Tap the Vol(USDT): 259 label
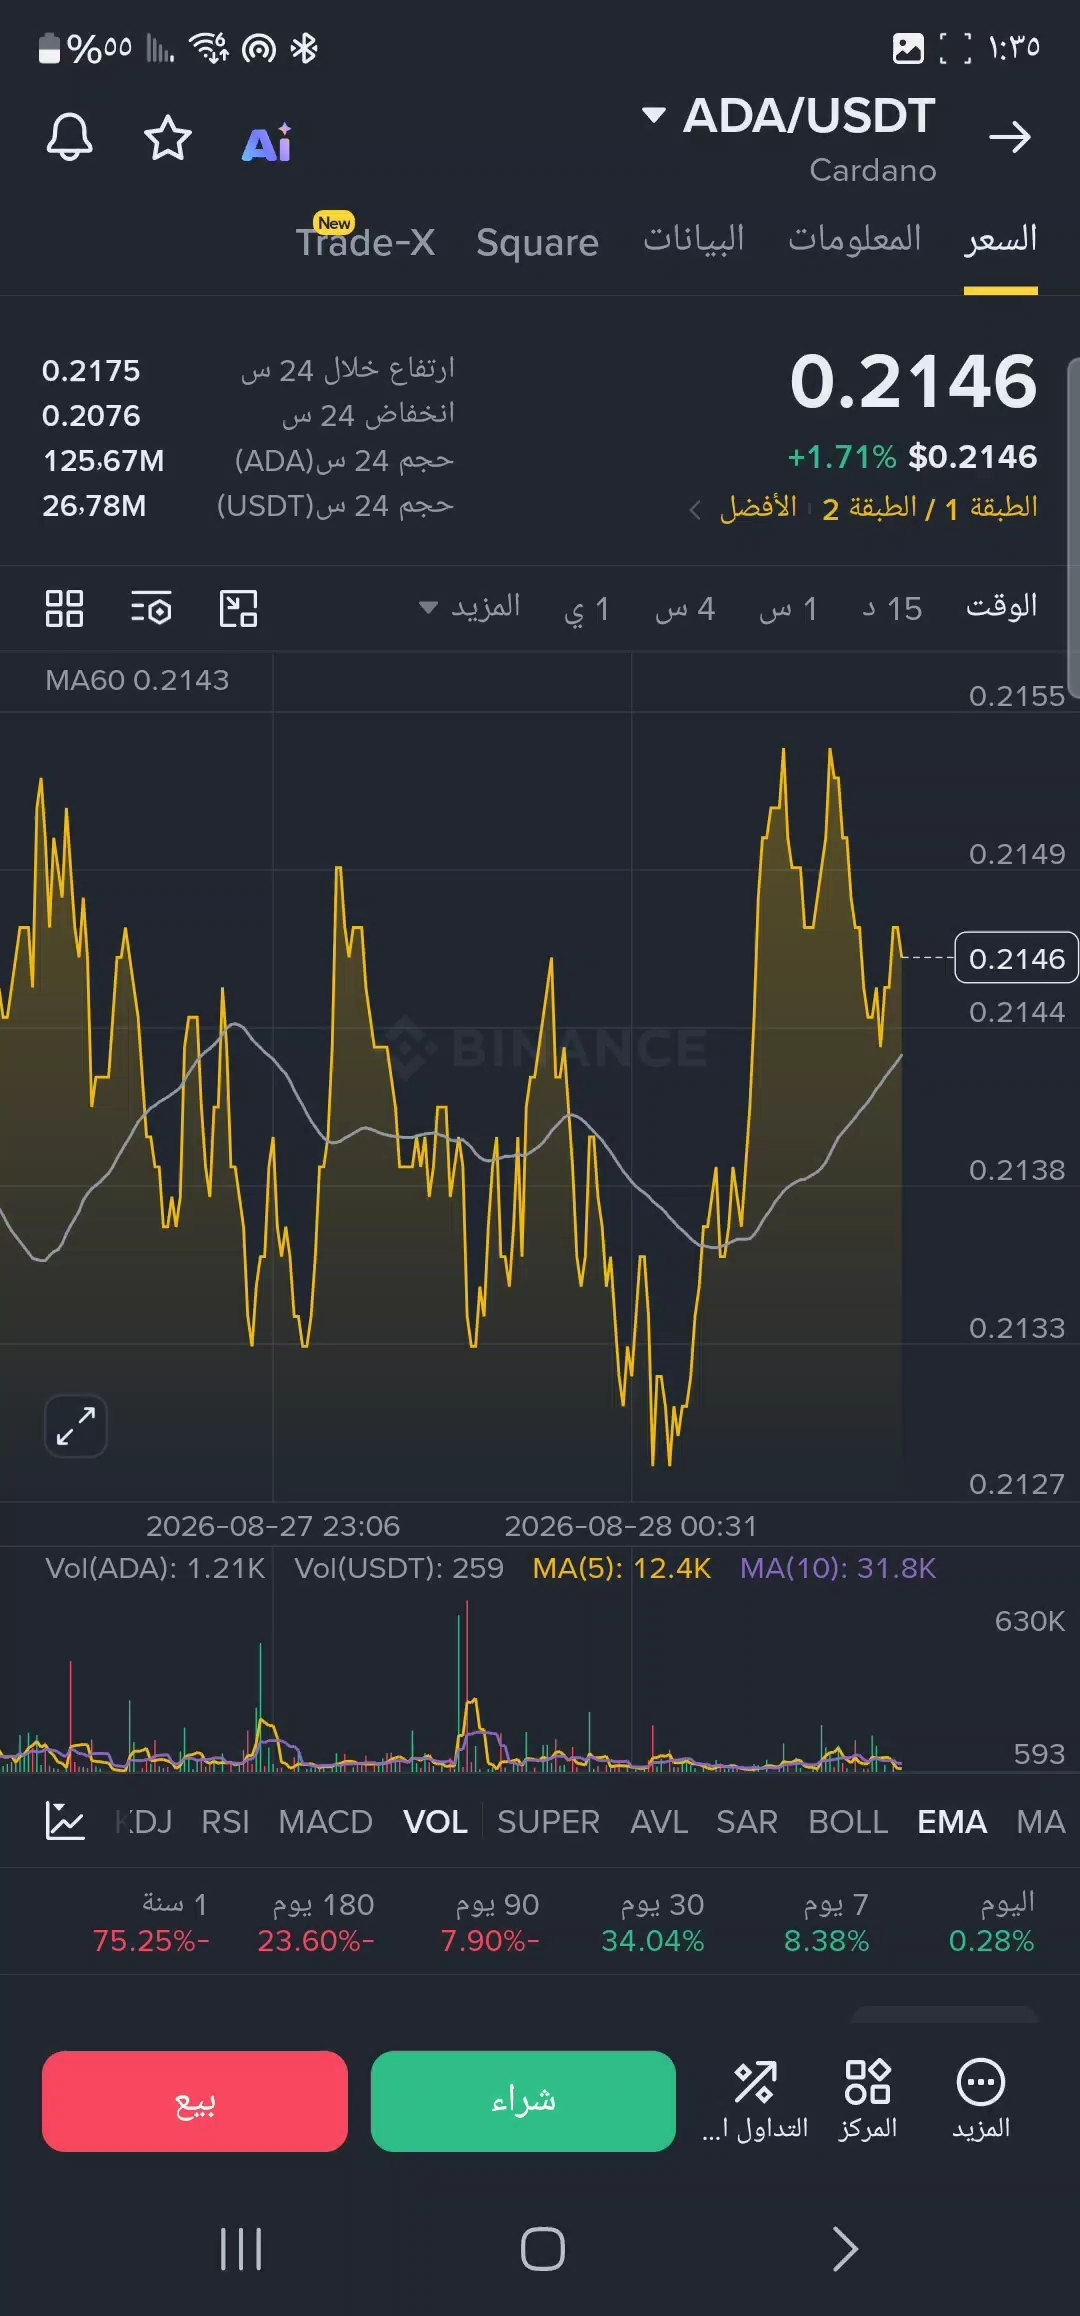 pos(399,1568)
